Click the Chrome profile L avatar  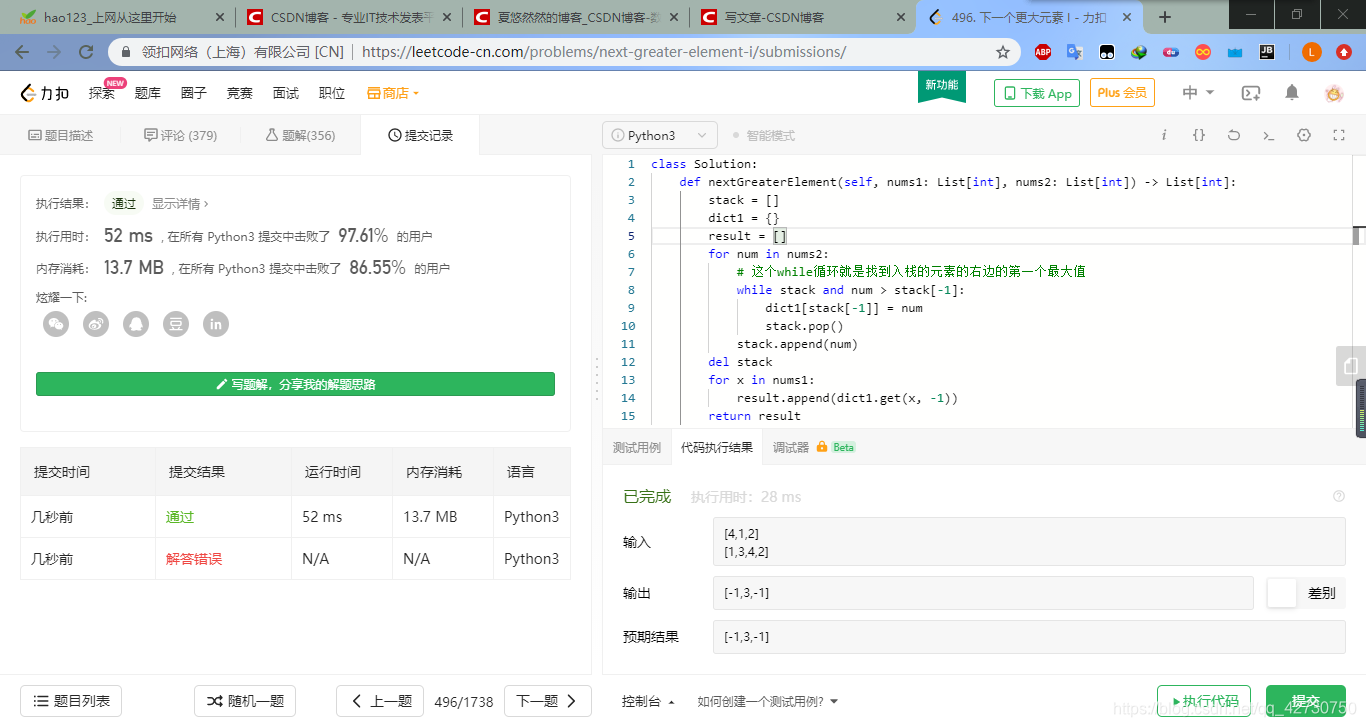click(x=1312, y=52)
